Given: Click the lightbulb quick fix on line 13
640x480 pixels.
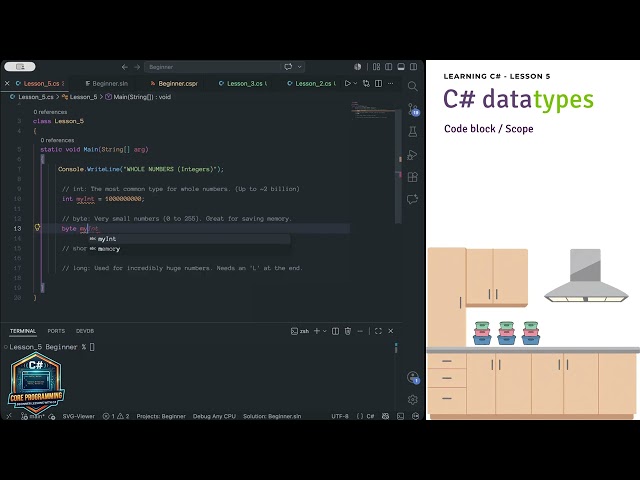Looking at the screenshot, I should [37, 227].
